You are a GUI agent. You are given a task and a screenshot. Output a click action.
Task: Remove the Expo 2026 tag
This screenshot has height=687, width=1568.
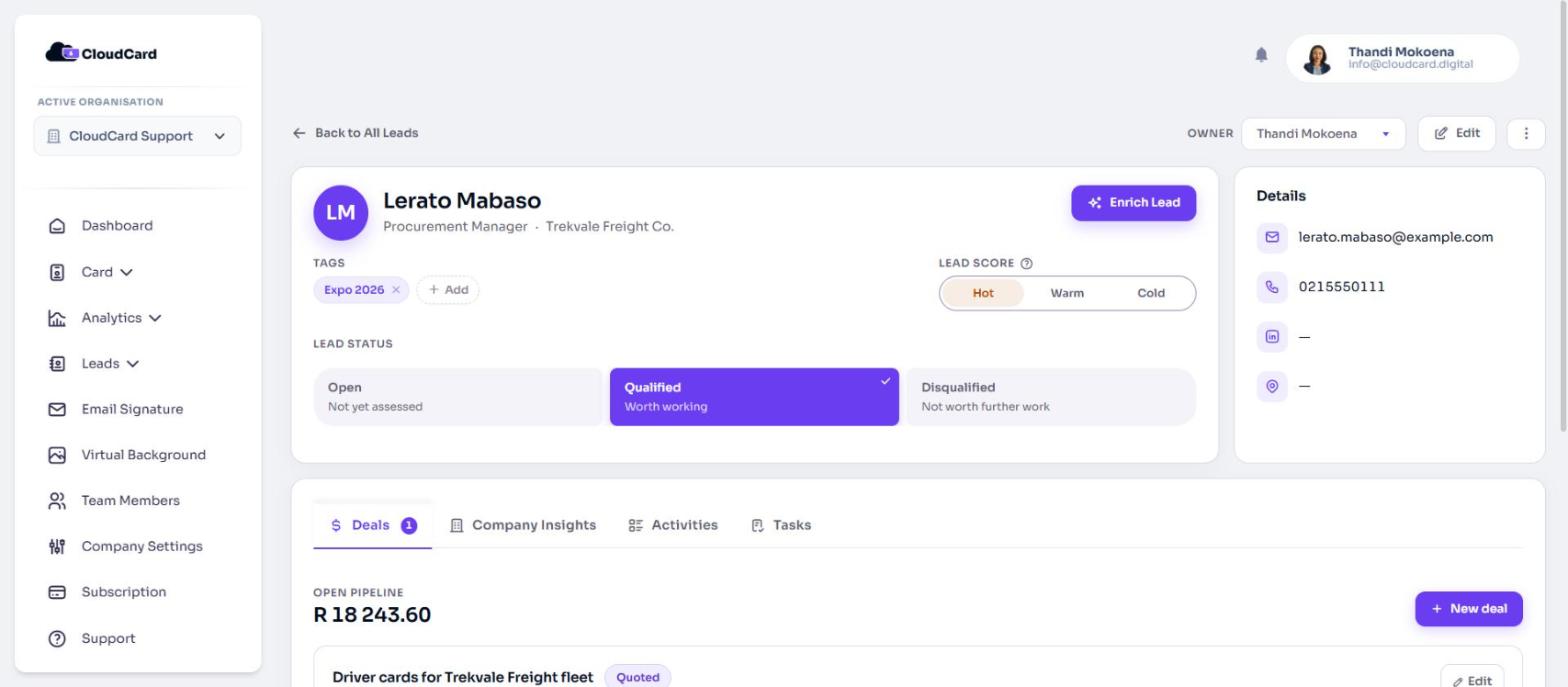pyautogui.click(x=396, y=290)
